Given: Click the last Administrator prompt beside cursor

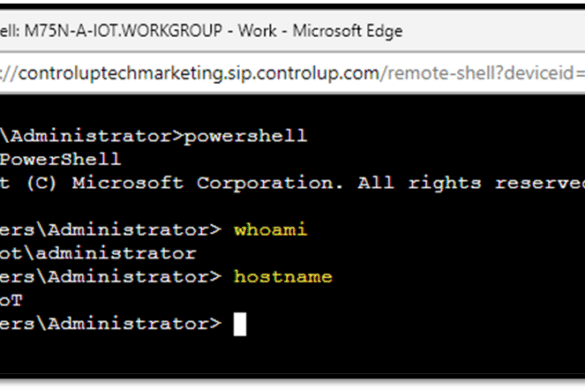Looking at the screenshot, I should (x=110, y=324).
